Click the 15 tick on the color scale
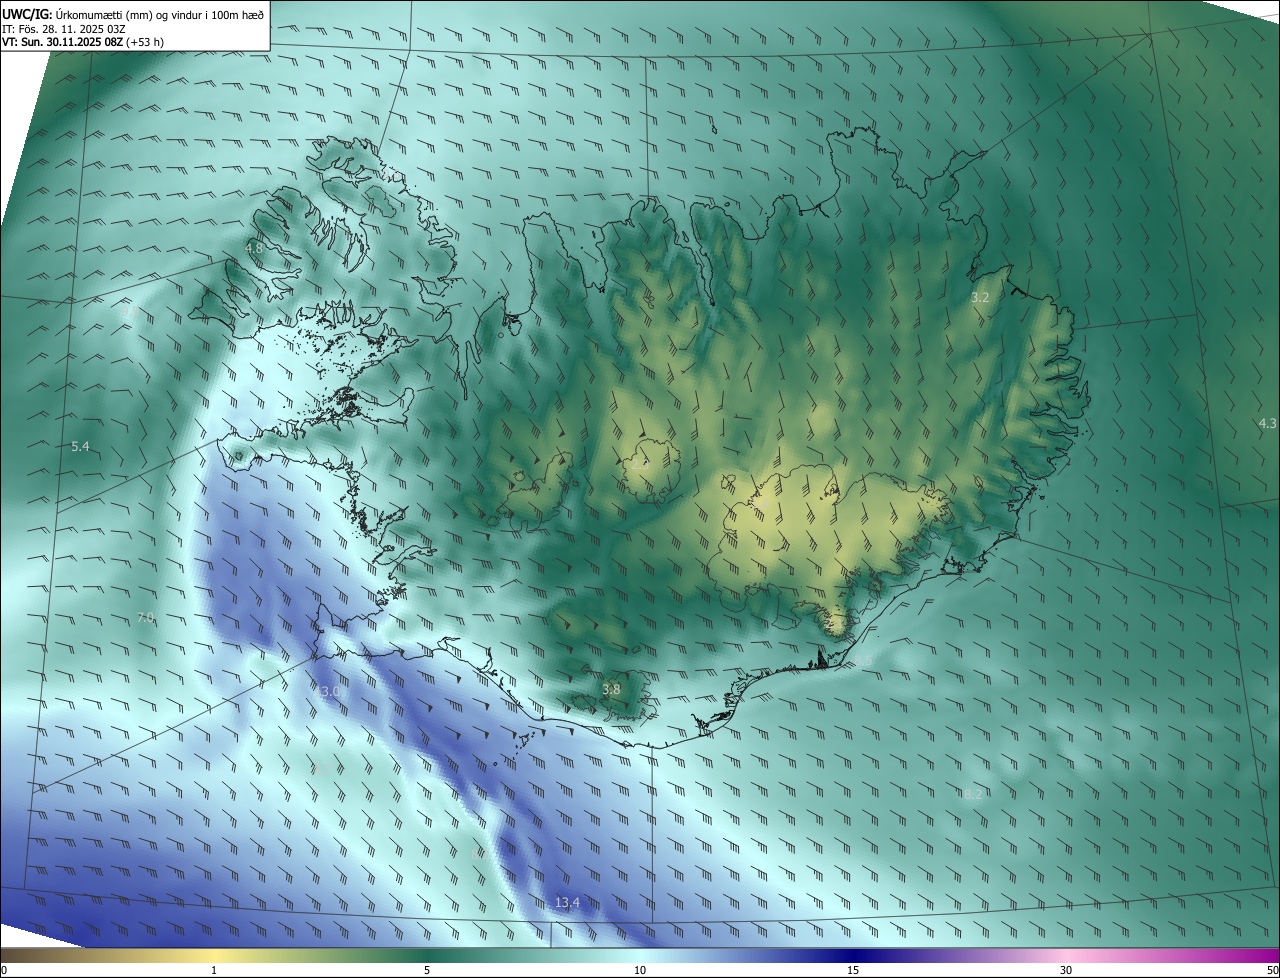 (853, 970)
